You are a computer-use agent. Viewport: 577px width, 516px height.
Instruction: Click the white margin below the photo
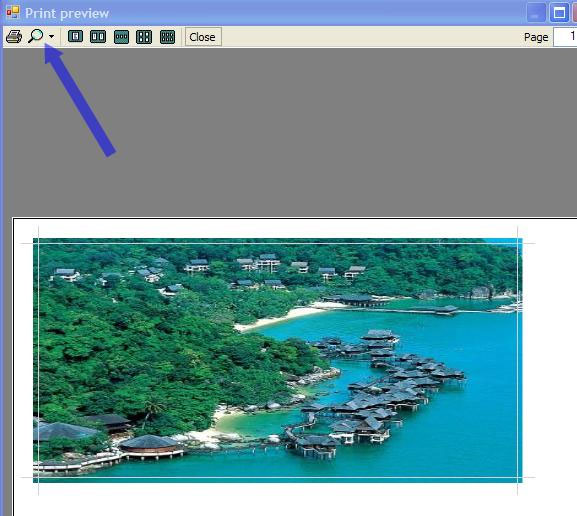pyautogui.click(x=278, y=500)
